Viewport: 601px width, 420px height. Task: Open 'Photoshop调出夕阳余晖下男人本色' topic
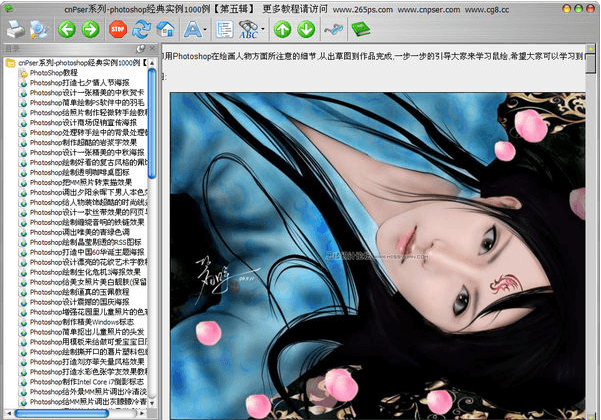(89, 192)
